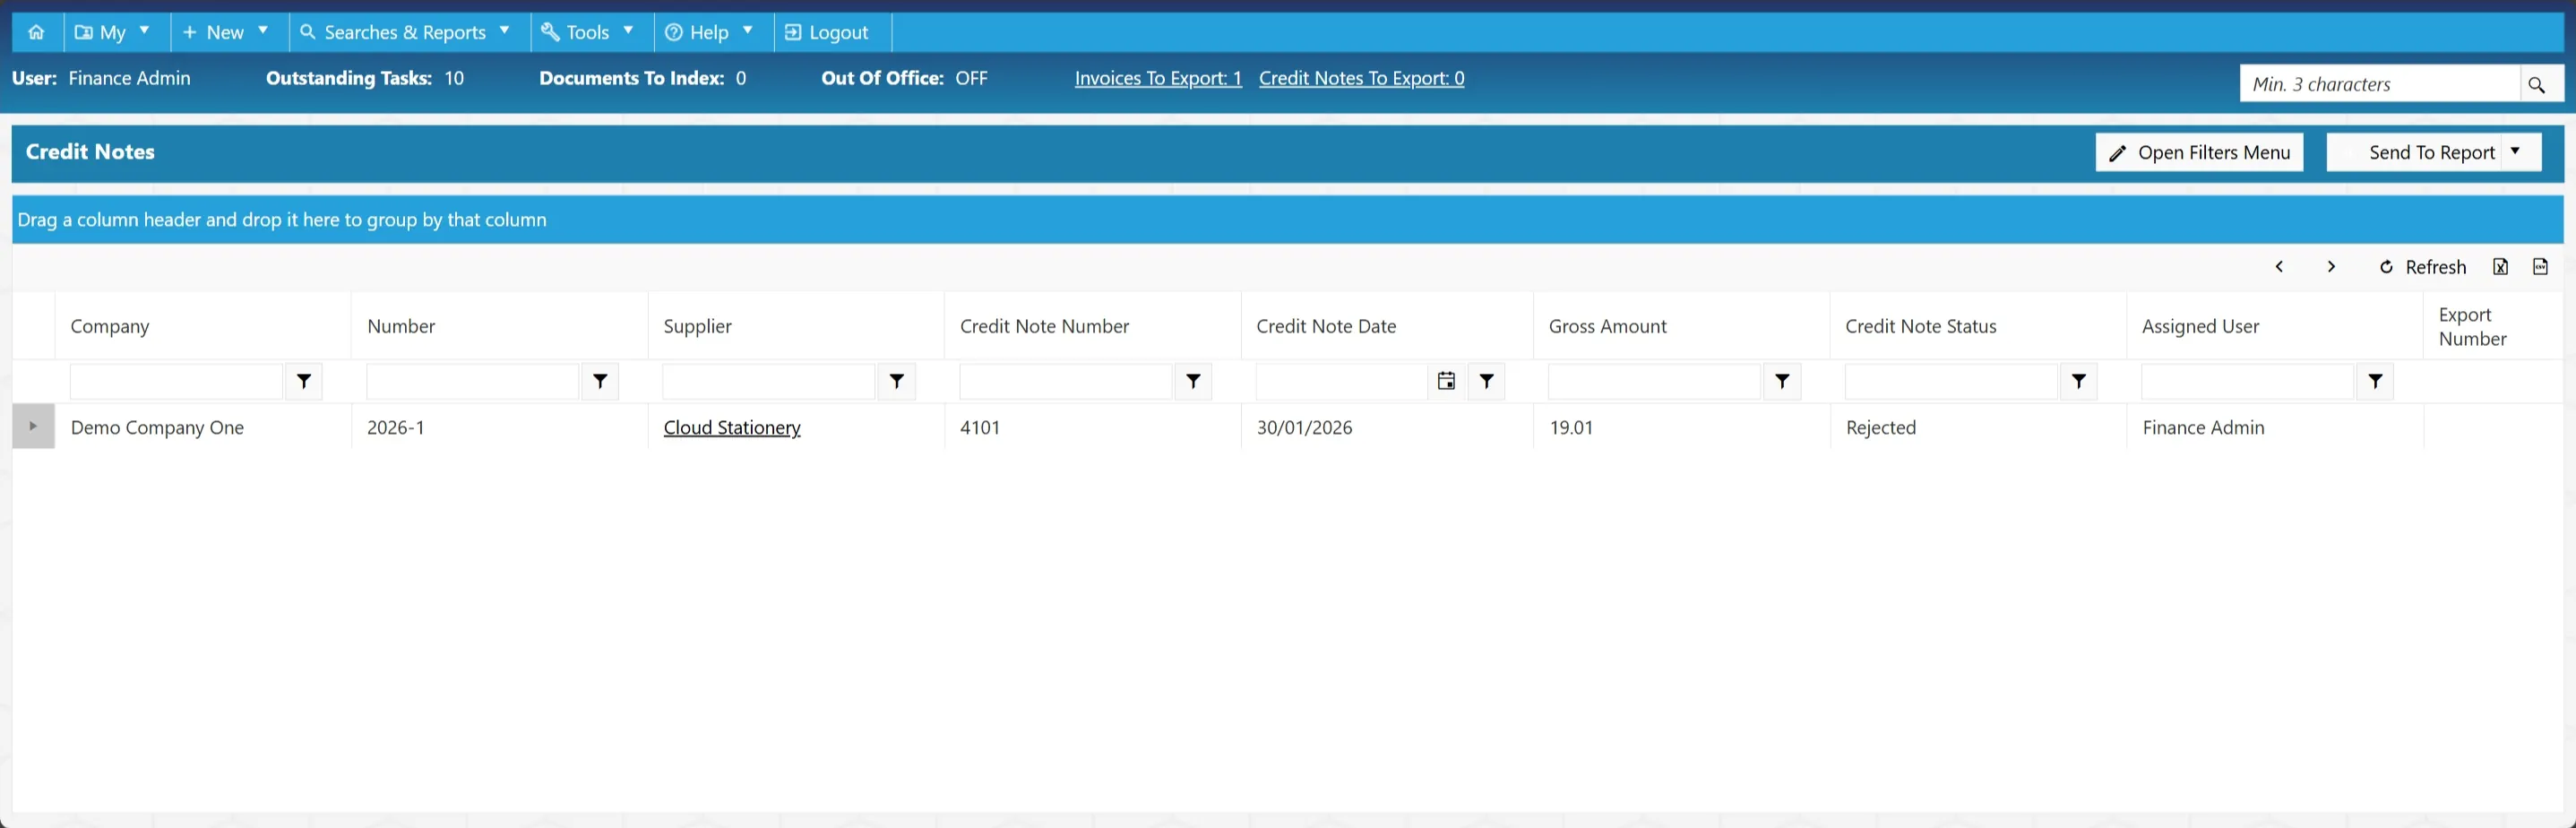The height and width of the screenshot is (828, 2576).
Task: Click Credit Note Status filter input
Action: coord(1951,381)
